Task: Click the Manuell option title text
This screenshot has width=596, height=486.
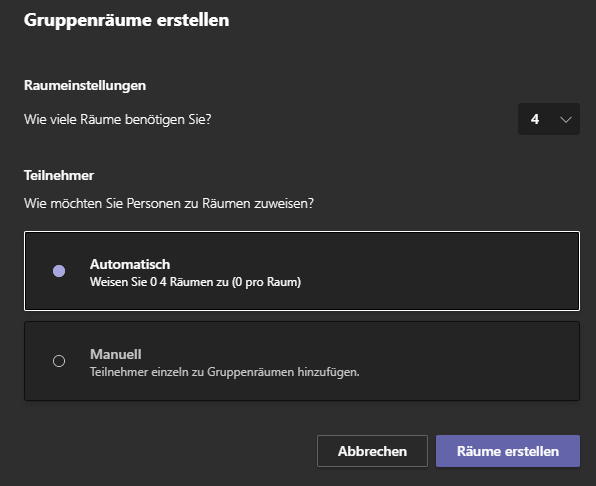Action: (116, 354)
